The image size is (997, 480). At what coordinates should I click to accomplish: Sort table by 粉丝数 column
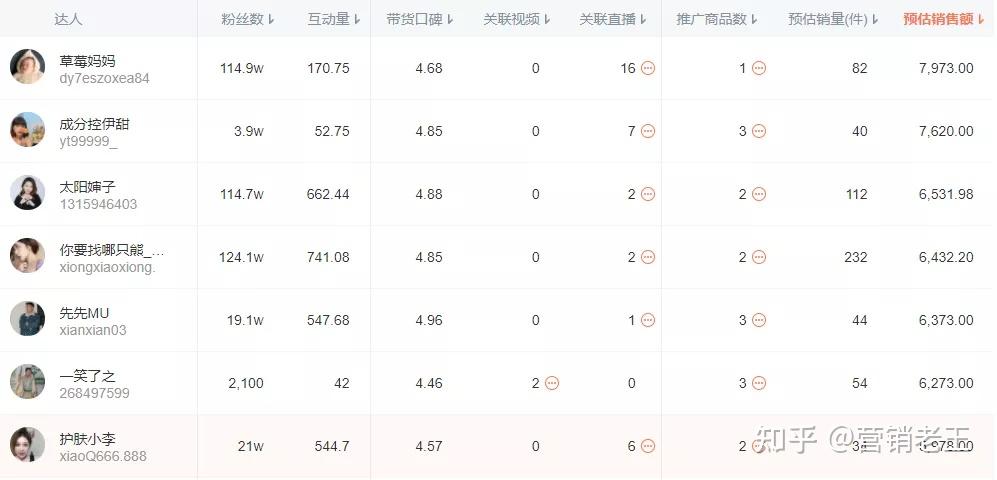[x=248, y=19]
